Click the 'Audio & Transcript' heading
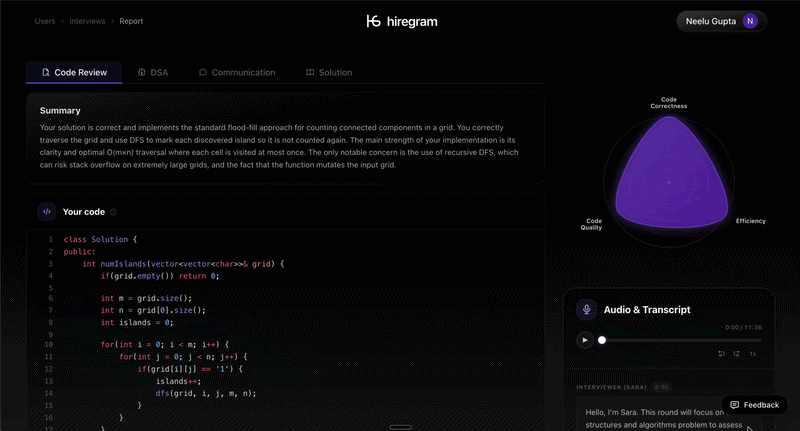The width and height of the screenshot is (800, 431). 647,310
